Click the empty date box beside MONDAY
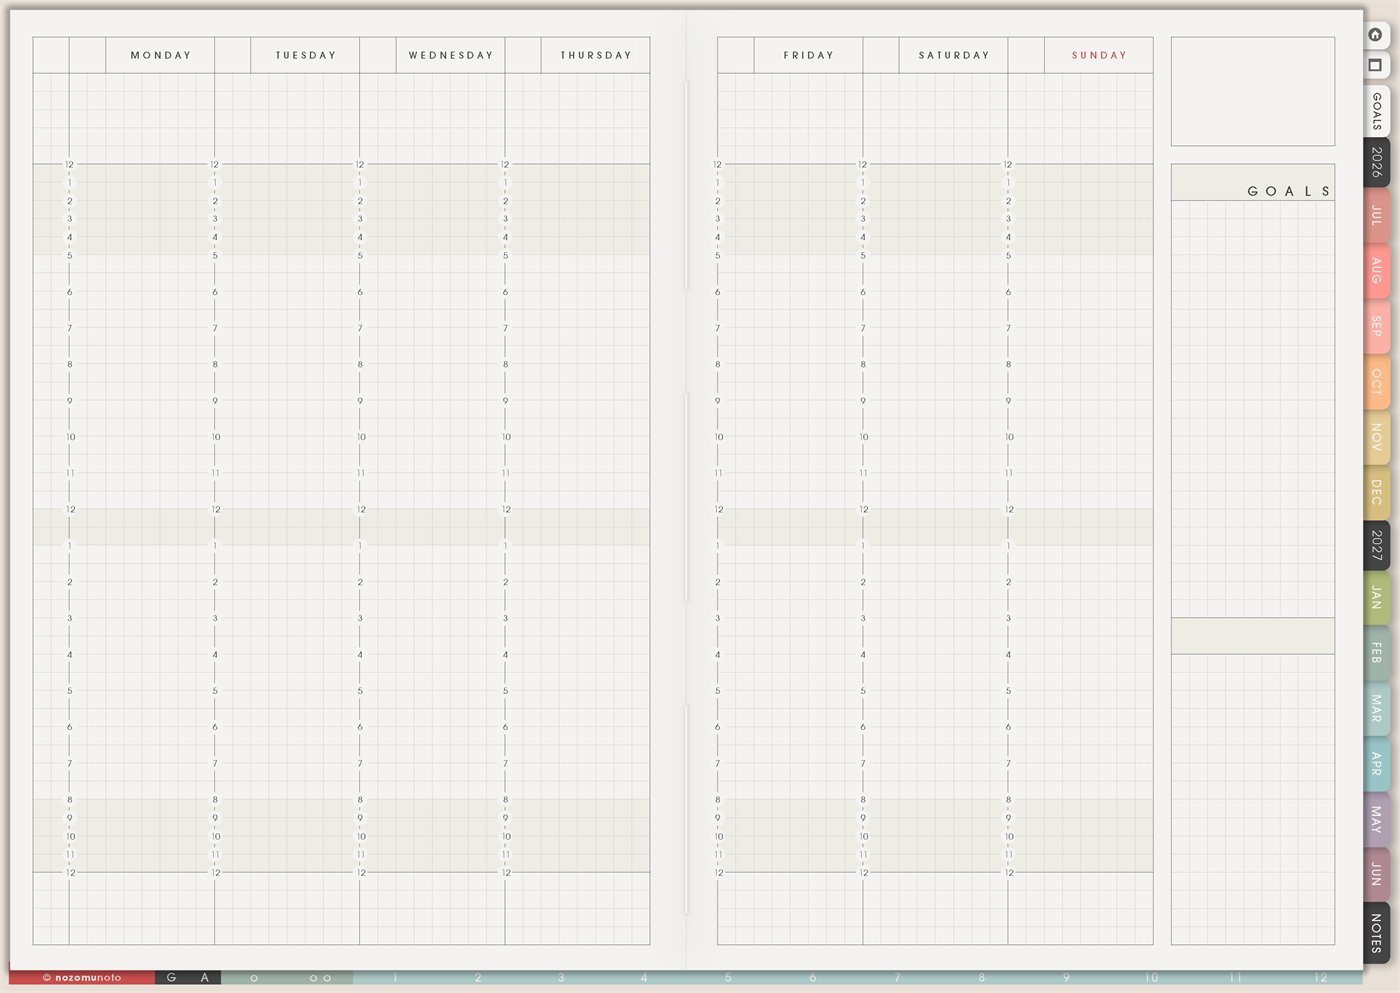 pos(87,55)
